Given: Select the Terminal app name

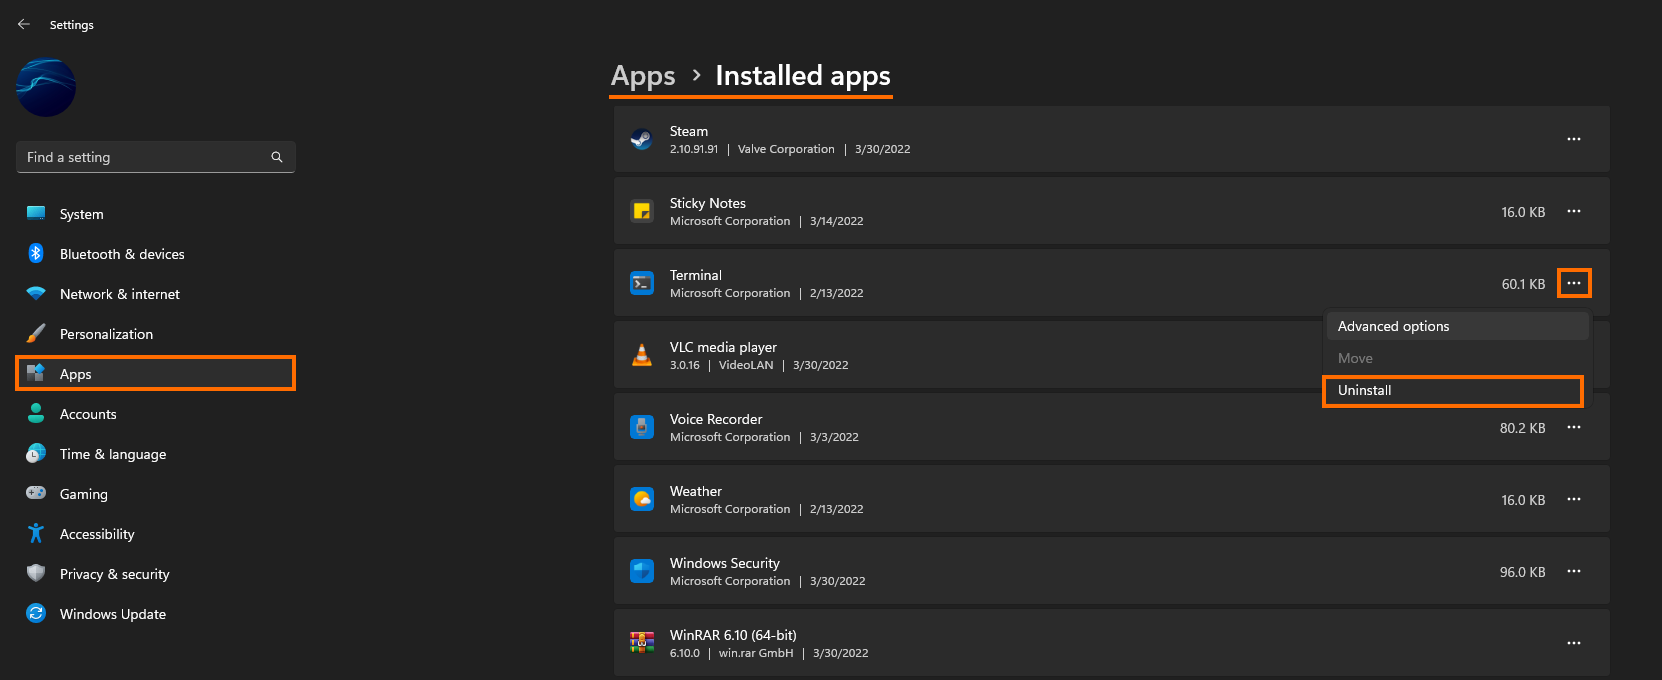Looking at the screenshot, I should coord(696,275).
